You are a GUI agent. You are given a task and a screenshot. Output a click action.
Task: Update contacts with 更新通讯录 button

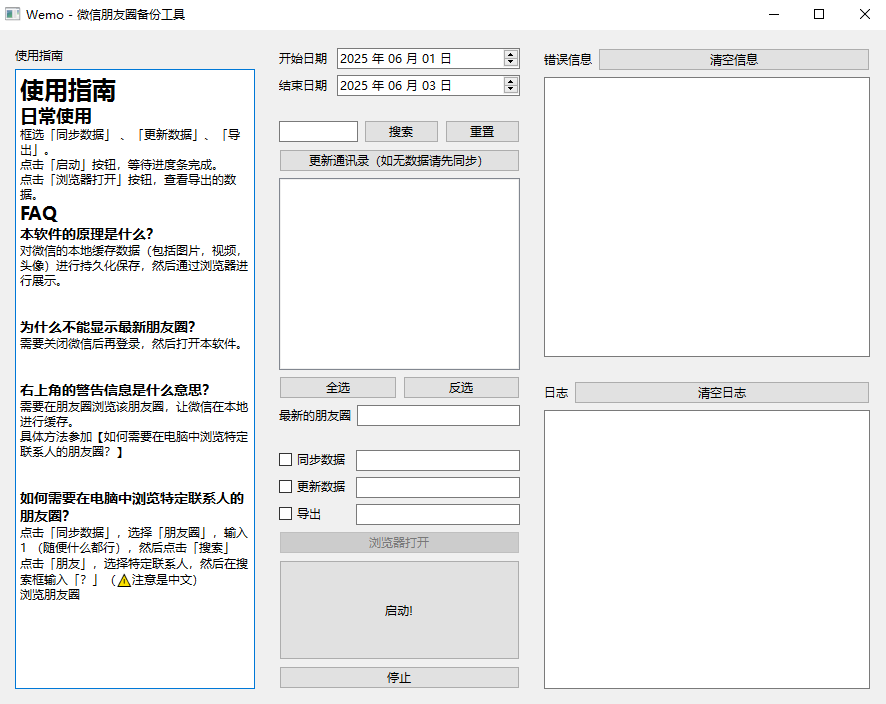click(x=399, y=160)
